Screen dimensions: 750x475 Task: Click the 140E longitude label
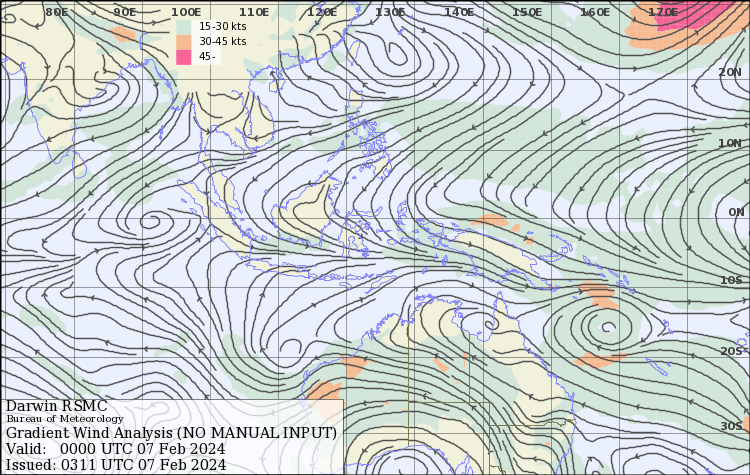pos(458,12)
